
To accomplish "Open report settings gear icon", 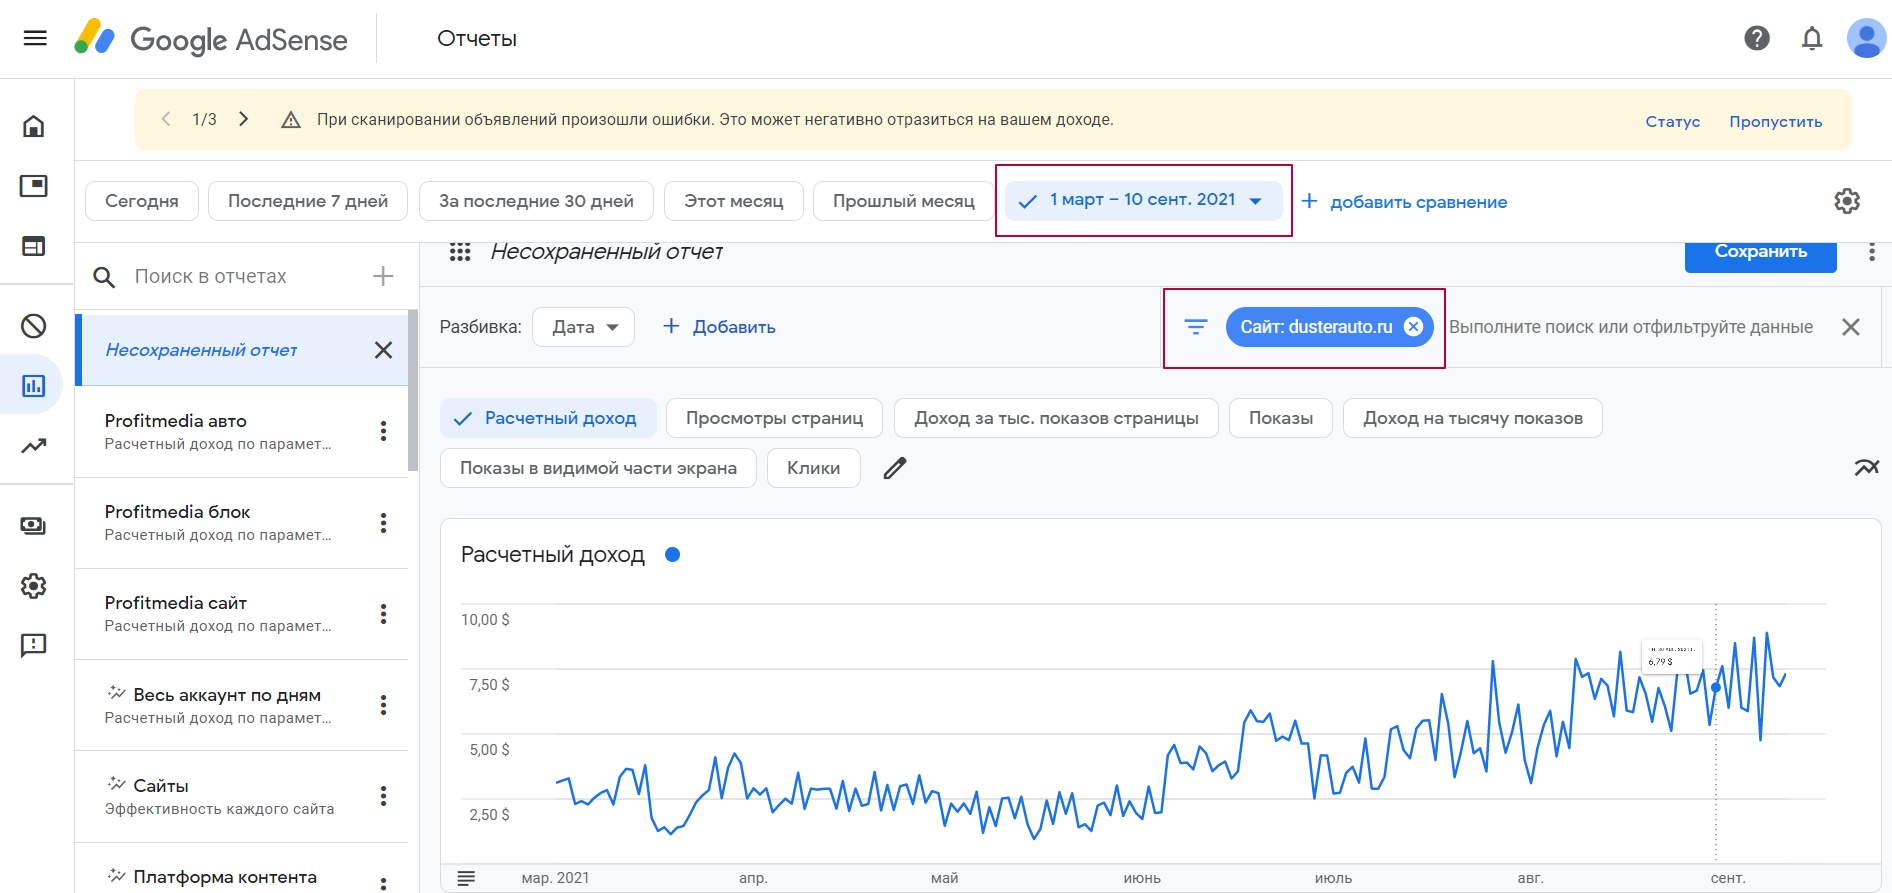I will point(1846,201).
